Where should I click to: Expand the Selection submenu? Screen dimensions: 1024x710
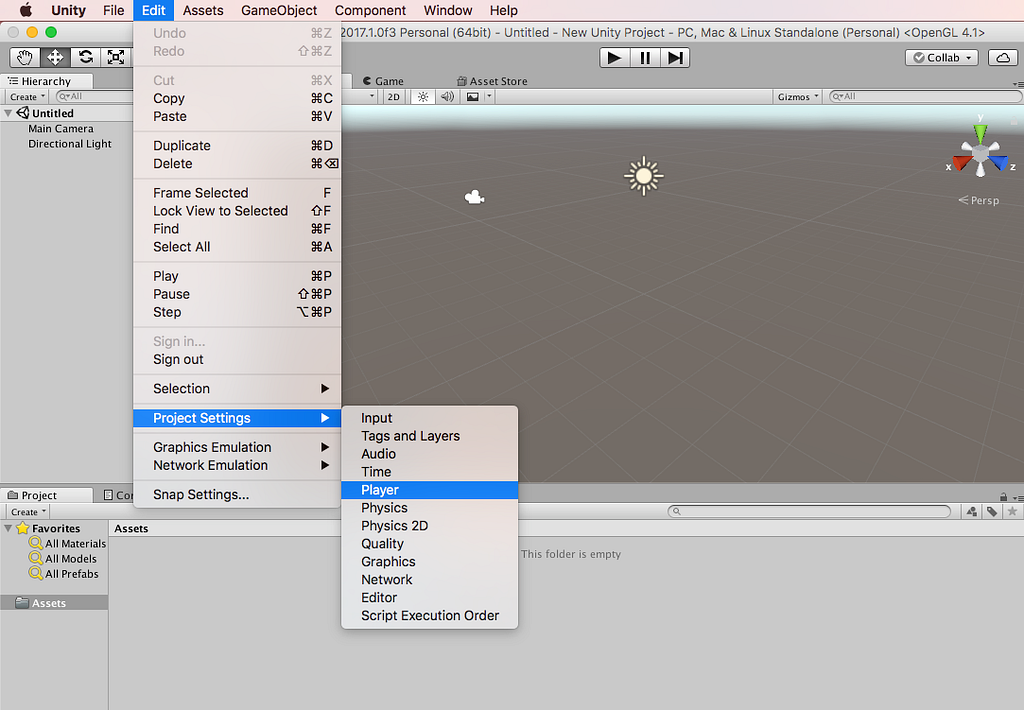click(237, 389)
